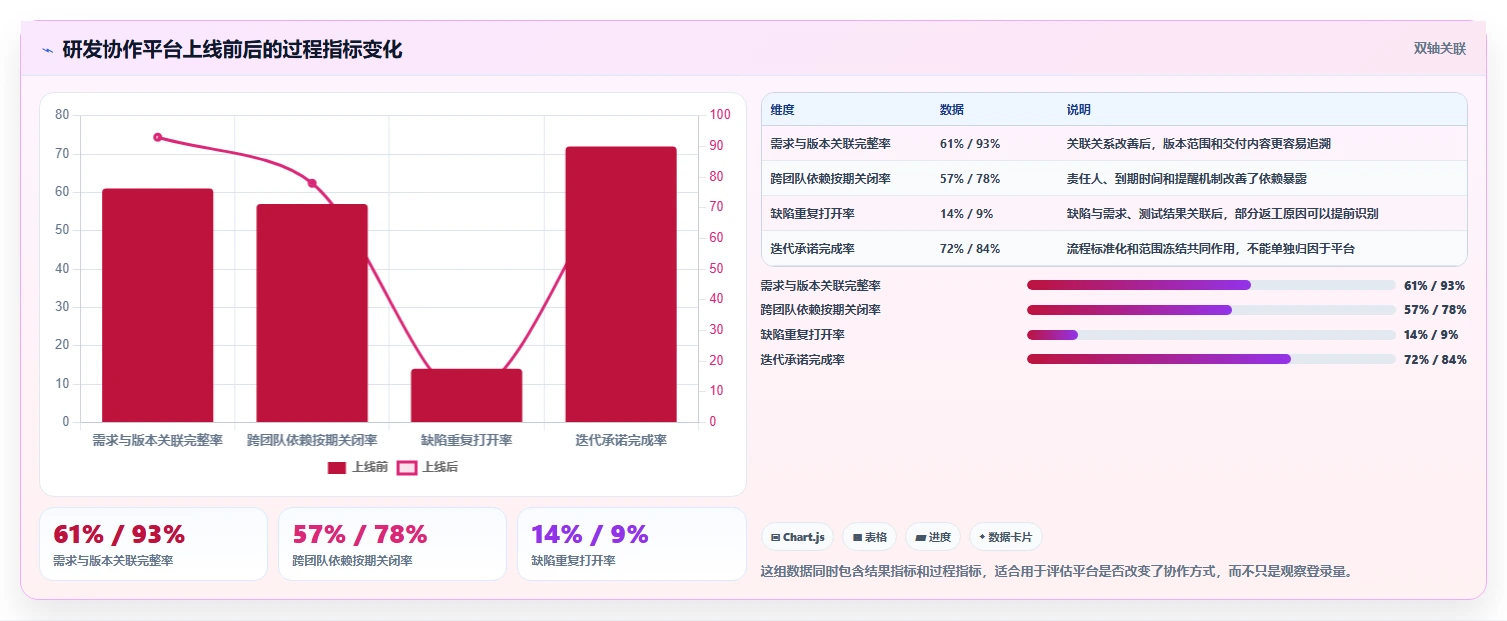The image size is (1507, 621).
Task: Select table cell 缺陷重复打开率
Action: pyautogui.click(x=812, y=214)
